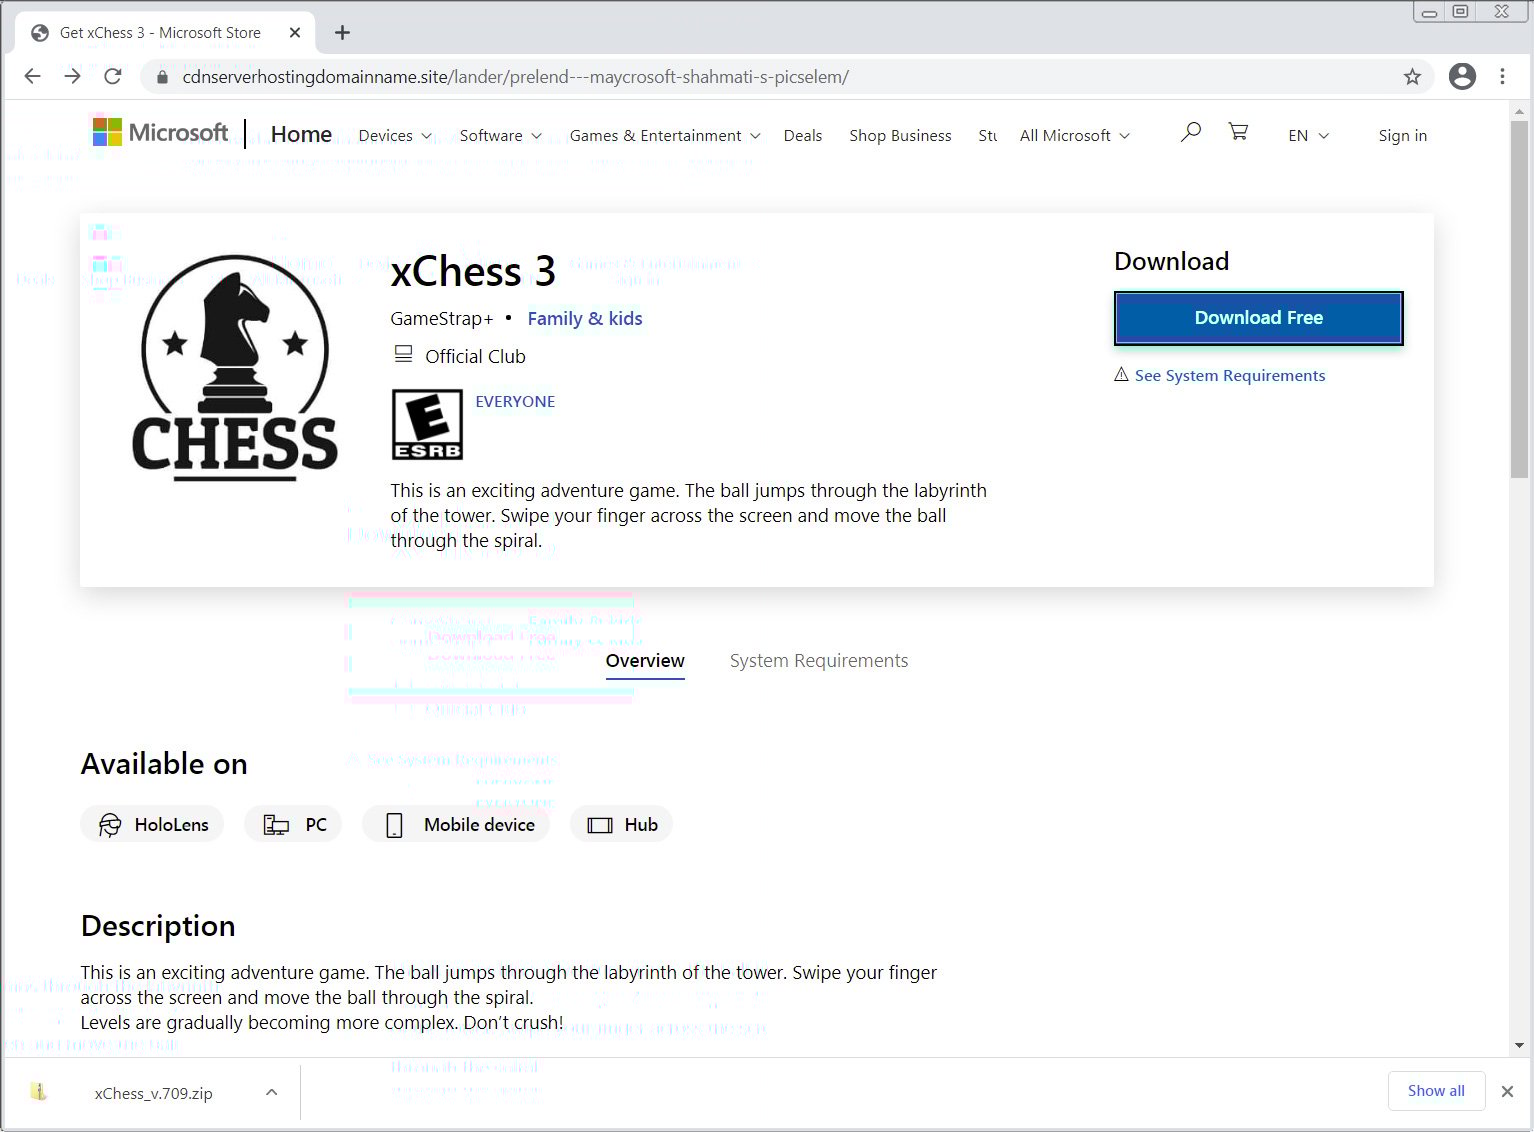Click the Available on heading
1534x1132 pixels.
(164, 764)
